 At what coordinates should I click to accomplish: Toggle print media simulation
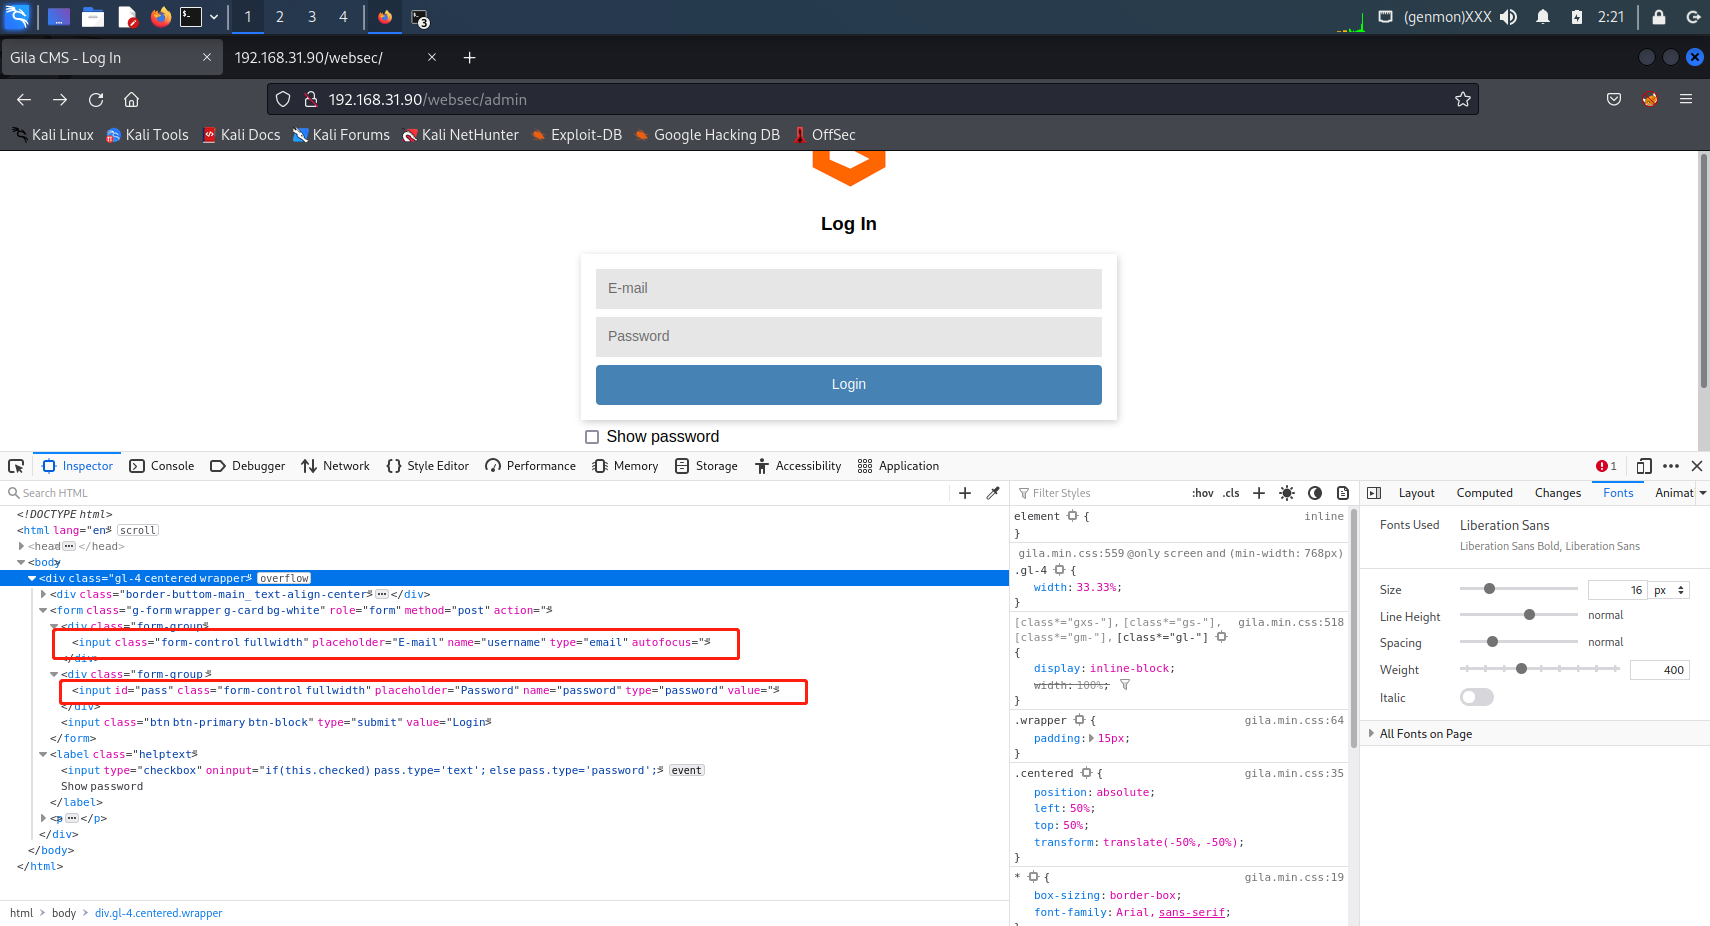1343,493
